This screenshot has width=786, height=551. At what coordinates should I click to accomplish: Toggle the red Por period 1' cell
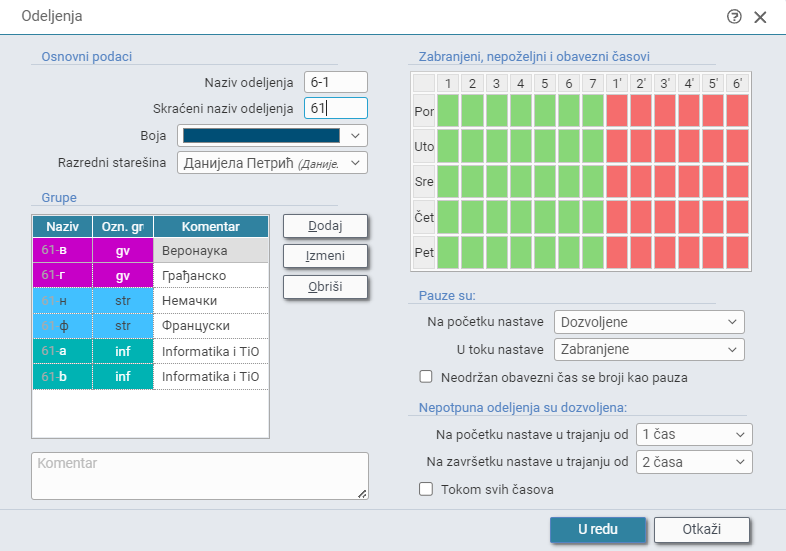point(617,111)
